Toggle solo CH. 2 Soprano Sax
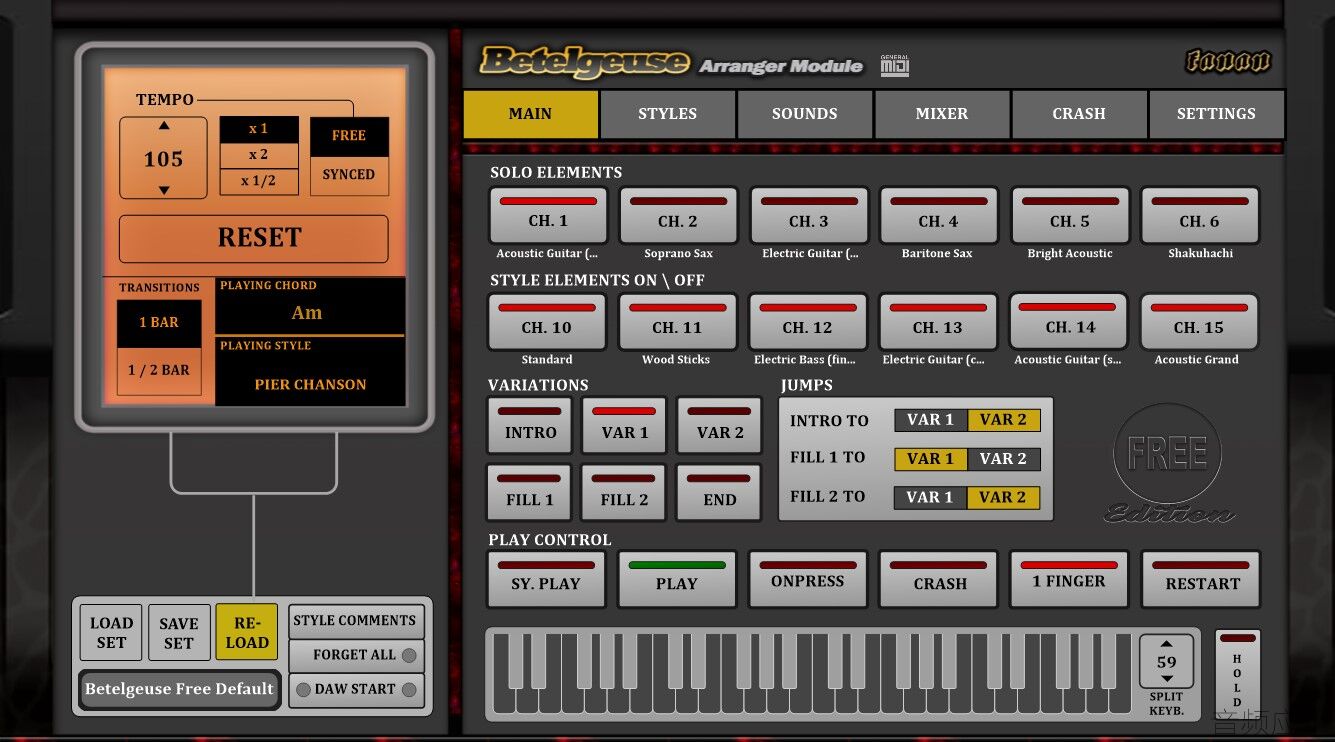 [x=678, y=216]
